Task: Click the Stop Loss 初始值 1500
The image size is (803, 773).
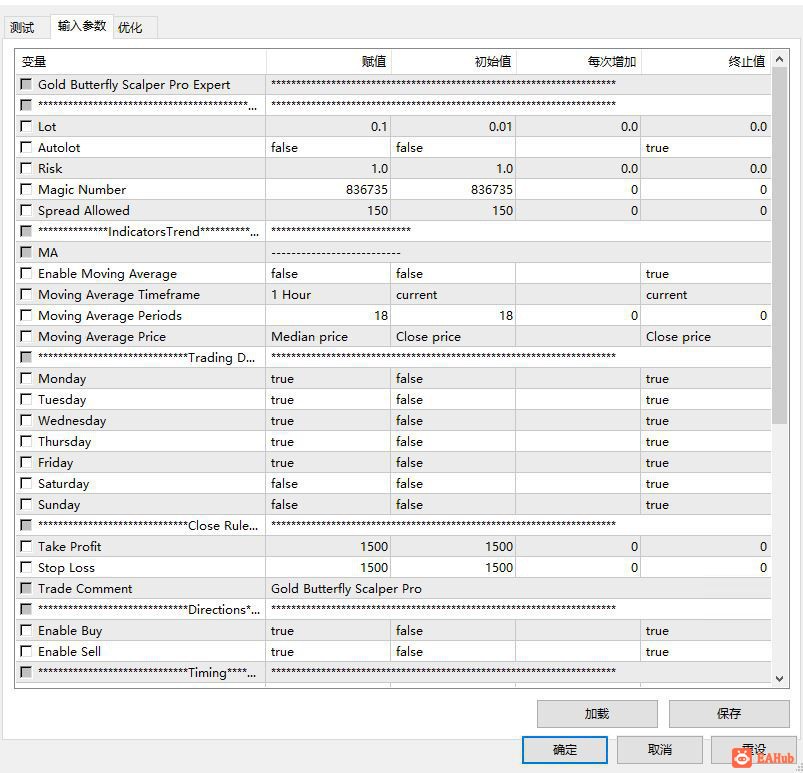Action: (x=453, y=568)
